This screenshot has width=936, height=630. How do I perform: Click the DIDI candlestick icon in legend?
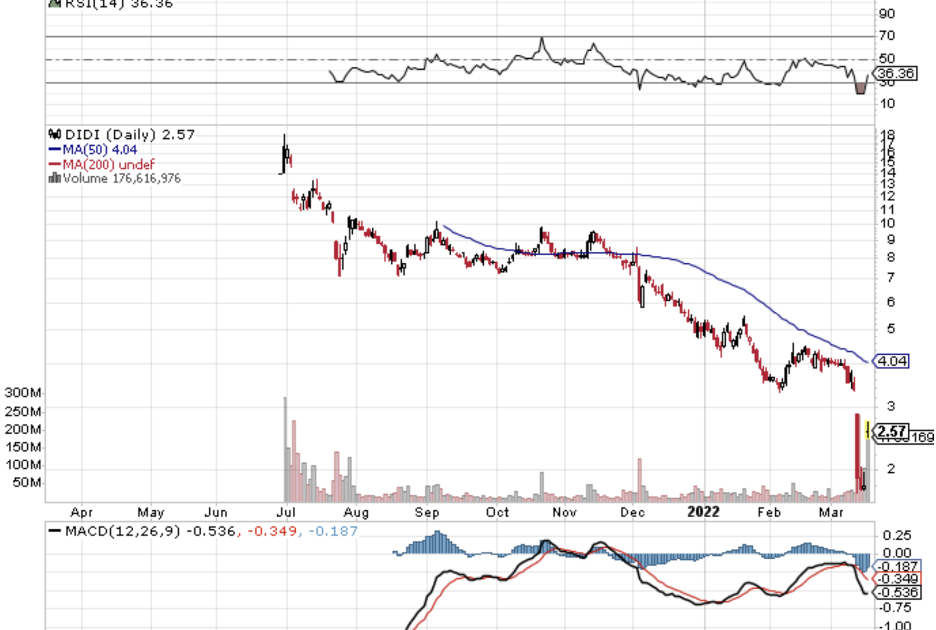[x=54, y=134]
